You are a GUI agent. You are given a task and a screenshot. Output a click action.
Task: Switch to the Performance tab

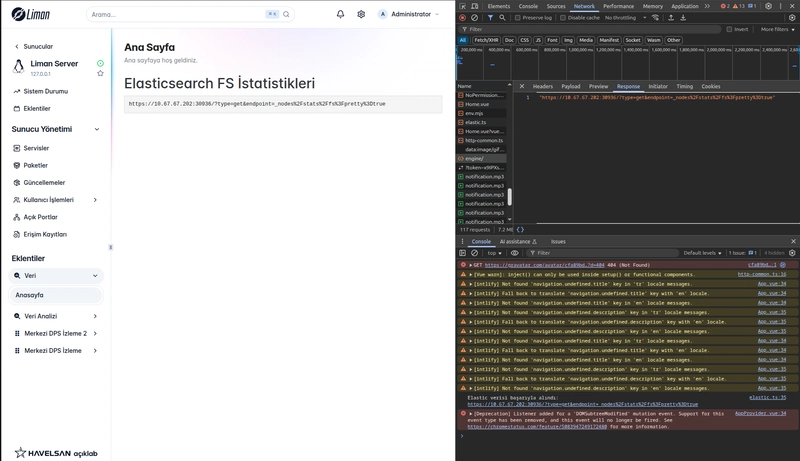(617, 6)
